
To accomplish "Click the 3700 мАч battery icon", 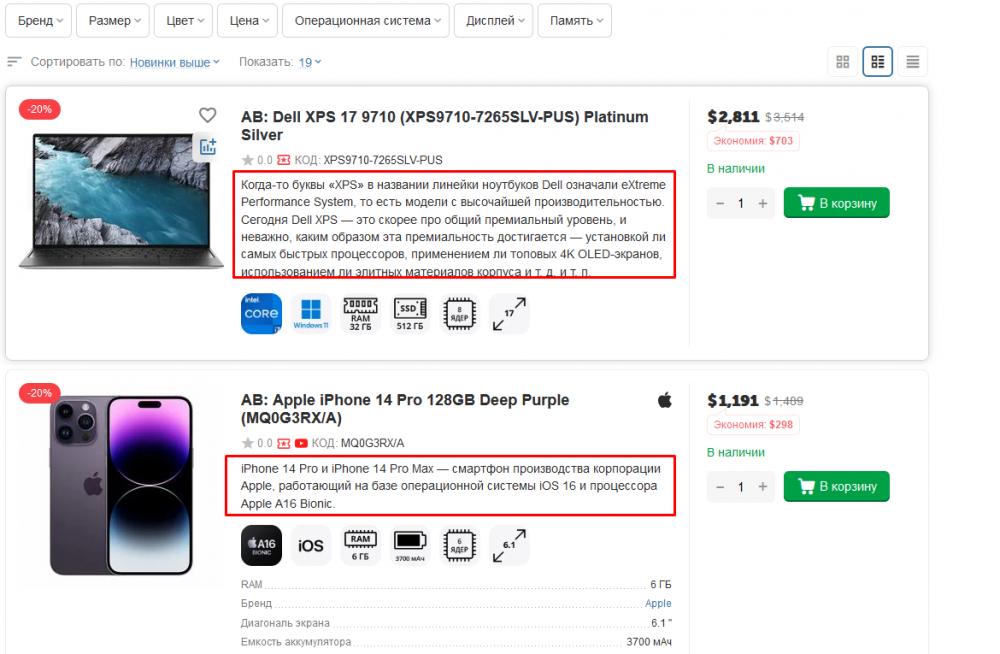I will 410,545.
